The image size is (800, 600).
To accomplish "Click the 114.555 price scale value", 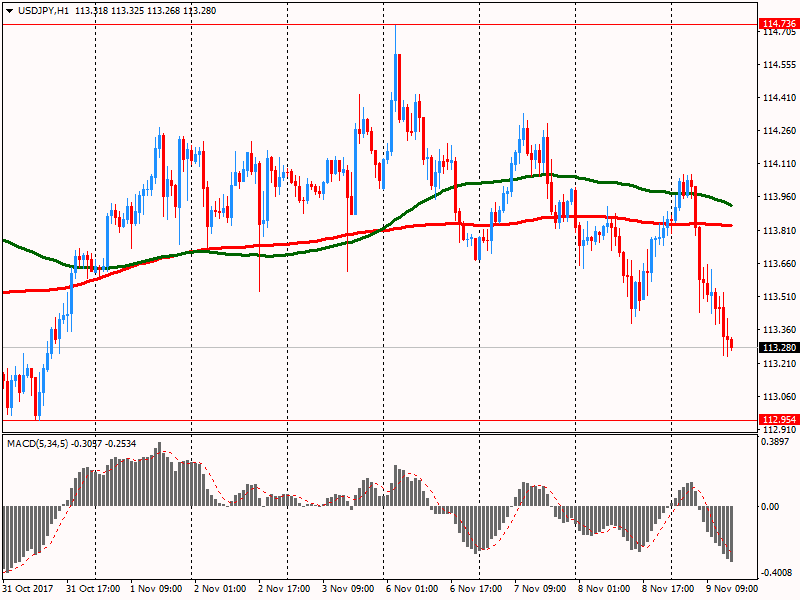I will [779, 65].
